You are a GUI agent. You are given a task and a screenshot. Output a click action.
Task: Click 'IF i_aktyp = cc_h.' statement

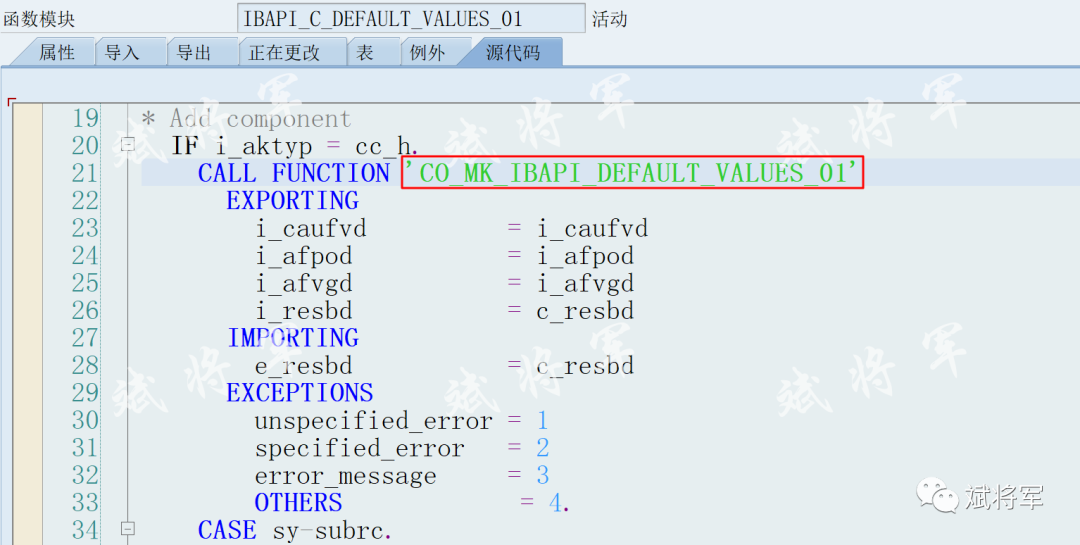pyautogui.click(x=295, y=146)
